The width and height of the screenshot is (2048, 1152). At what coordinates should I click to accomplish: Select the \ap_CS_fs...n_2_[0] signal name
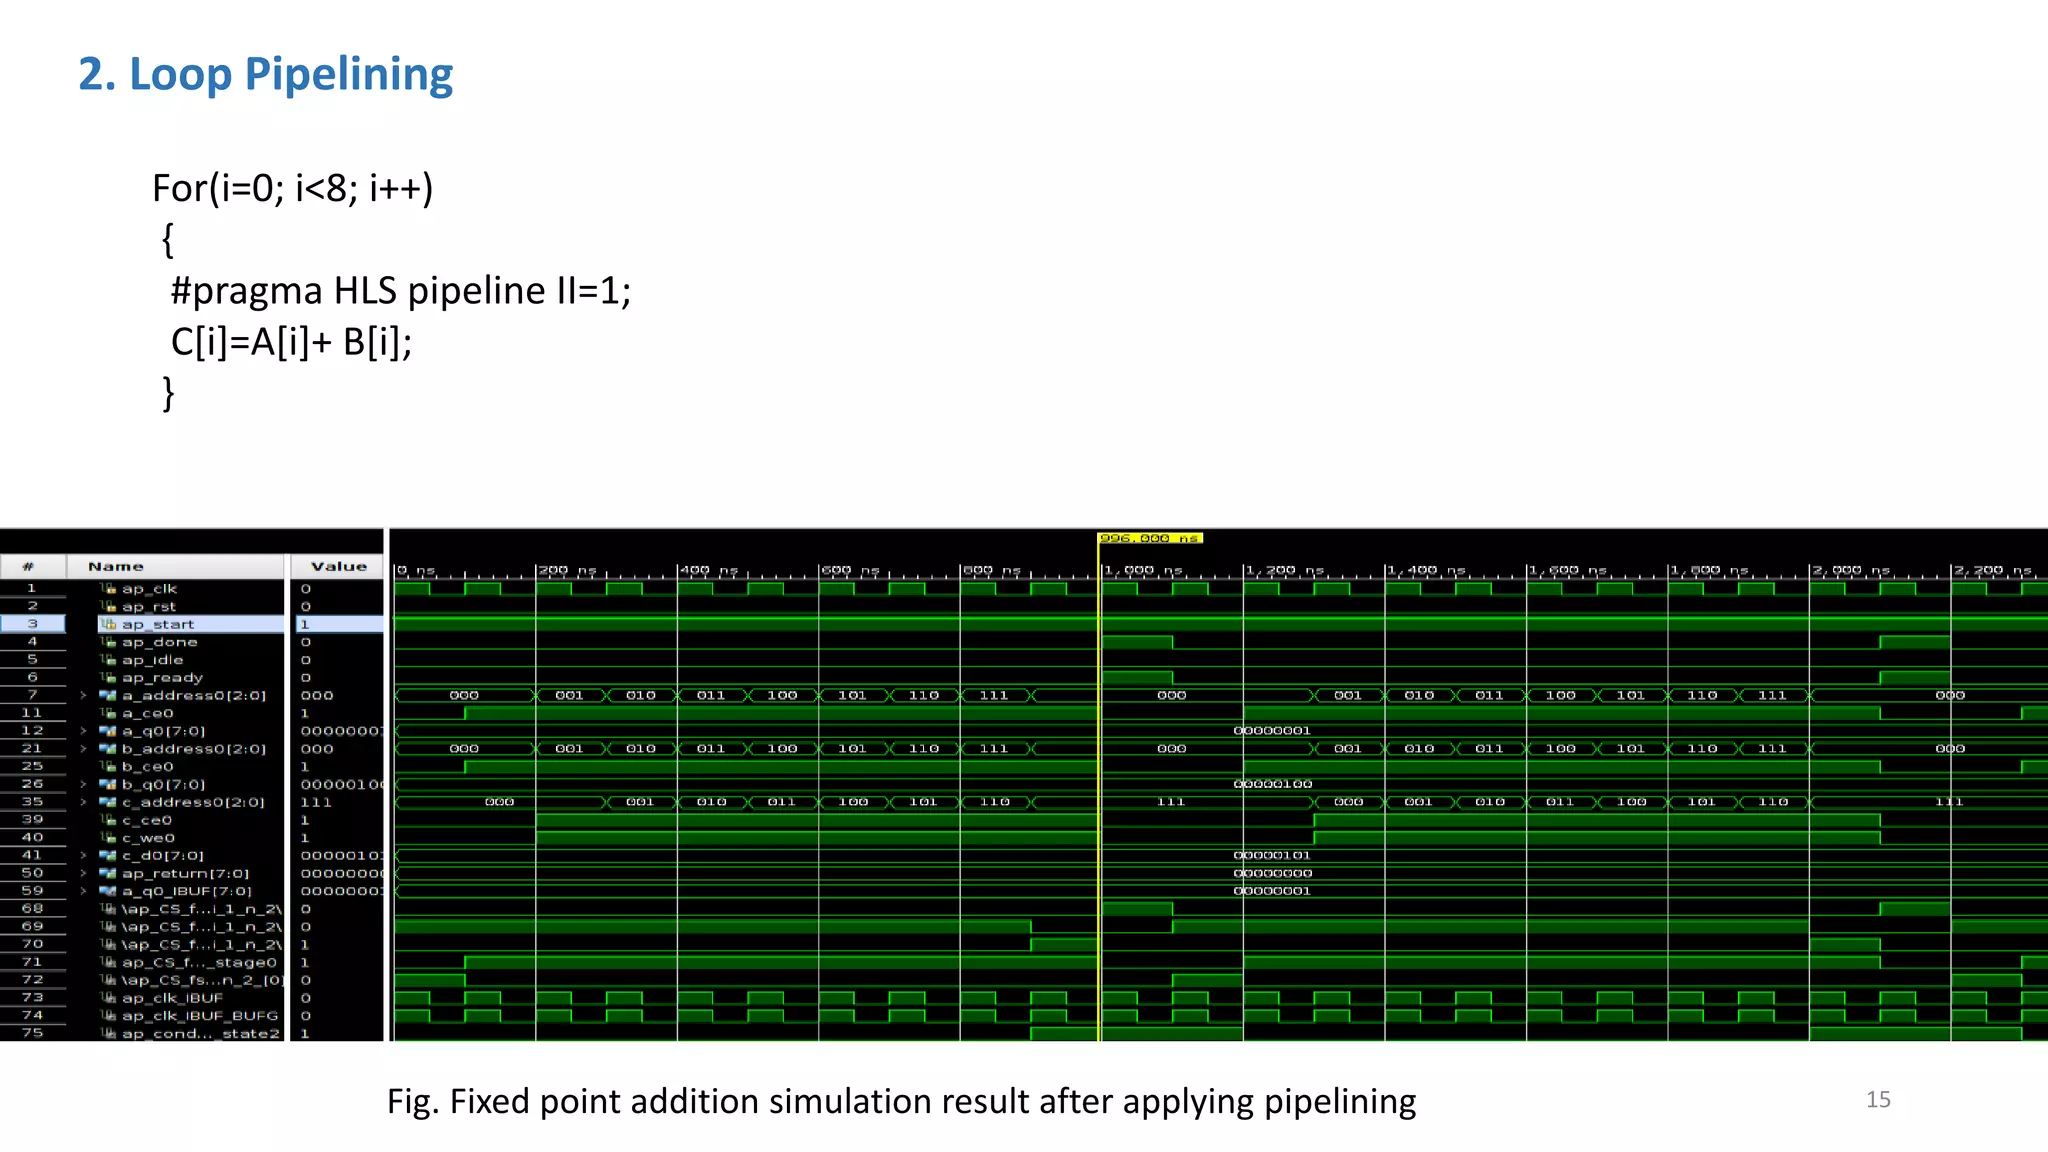tap(202, 980)
